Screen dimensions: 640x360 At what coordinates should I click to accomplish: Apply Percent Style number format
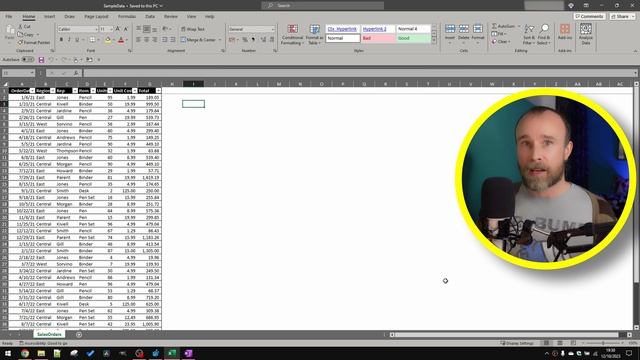click(x=244, y=40)
